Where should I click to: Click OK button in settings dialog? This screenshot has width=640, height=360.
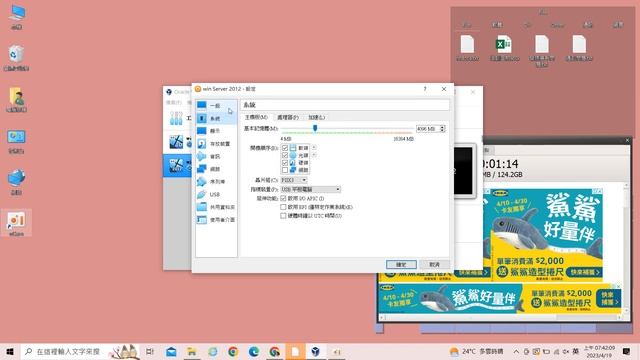[x=401, y=264]
